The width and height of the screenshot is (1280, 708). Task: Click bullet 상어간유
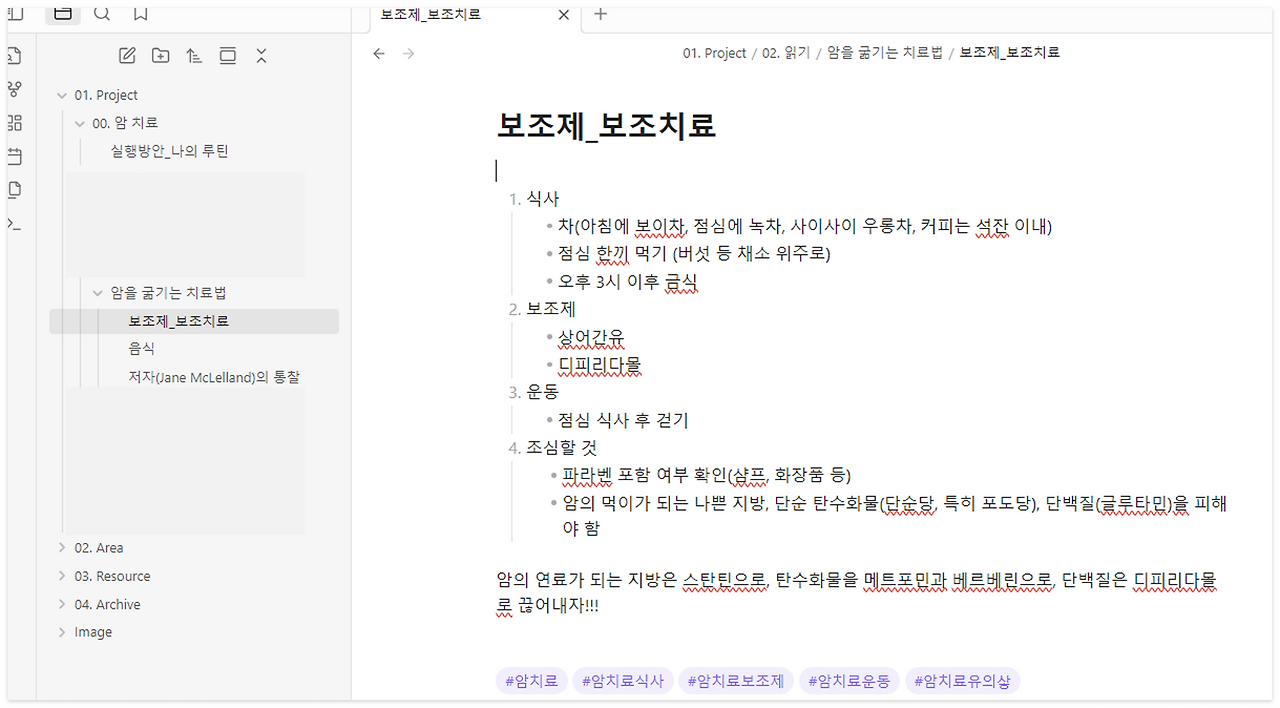pyautogui.click(x=591, y=337)
